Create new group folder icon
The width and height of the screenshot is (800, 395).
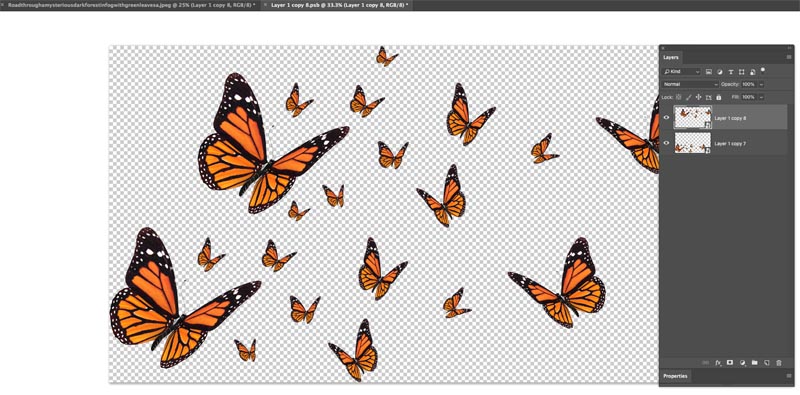755,363
